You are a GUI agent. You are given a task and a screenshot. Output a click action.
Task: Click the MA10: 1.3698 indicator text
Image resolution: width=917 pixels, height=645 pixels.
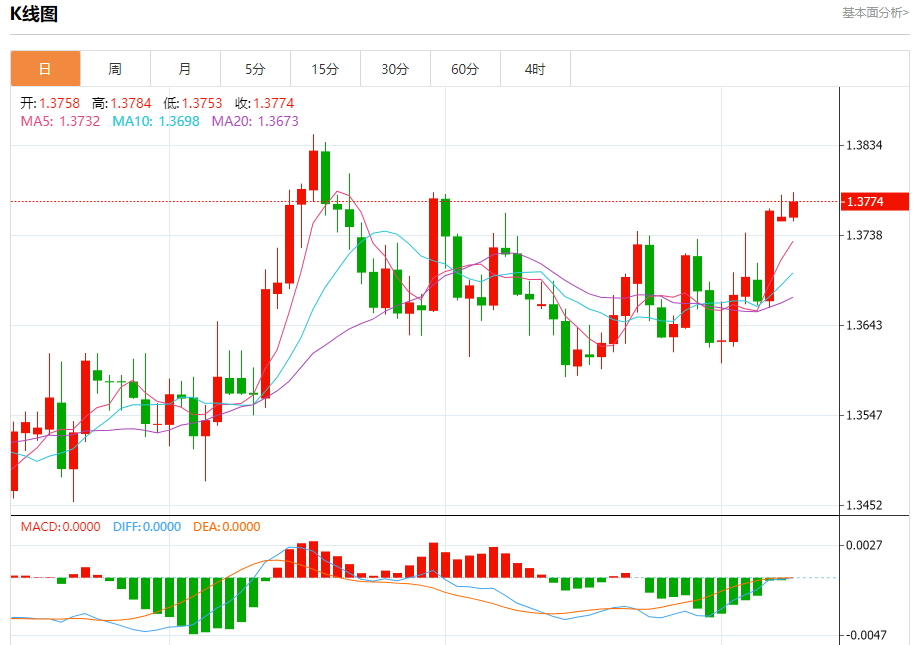click(x=156, y=121)
